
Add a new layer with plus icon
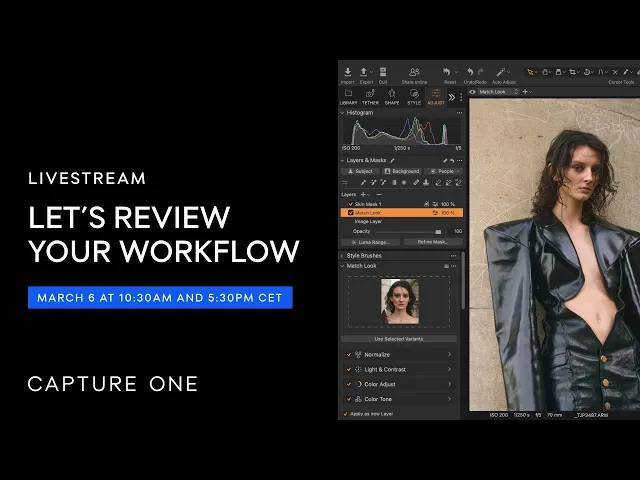pyautogui.click(x=363, y=195)
